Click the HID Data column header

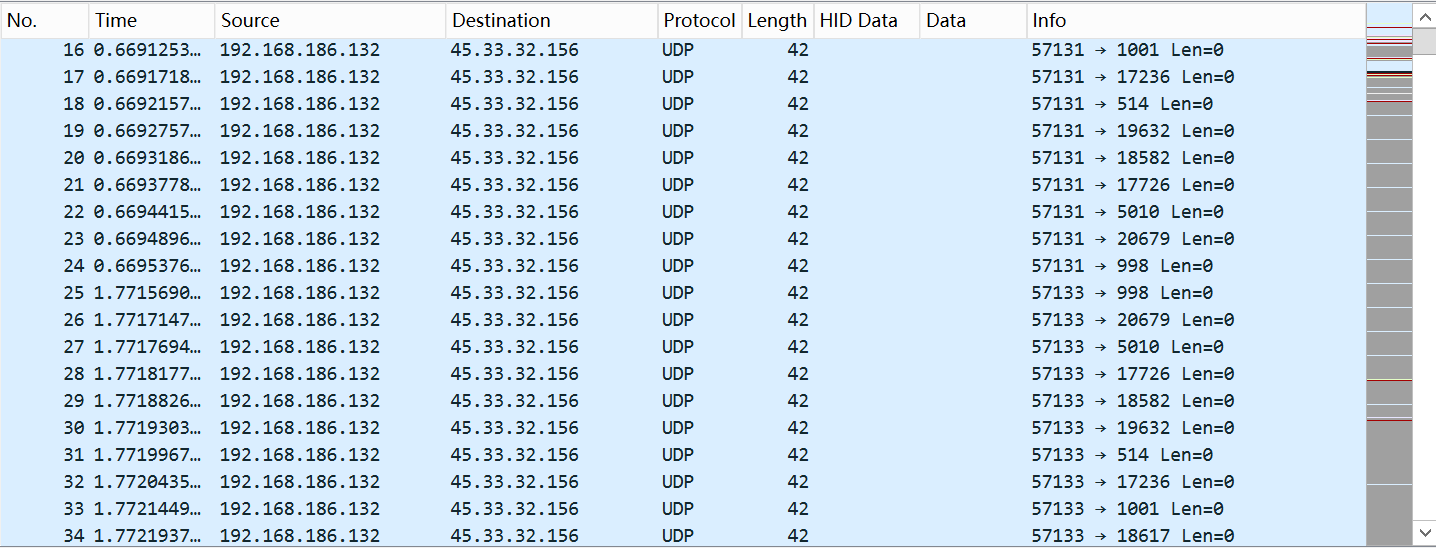[x=866, y=20]
